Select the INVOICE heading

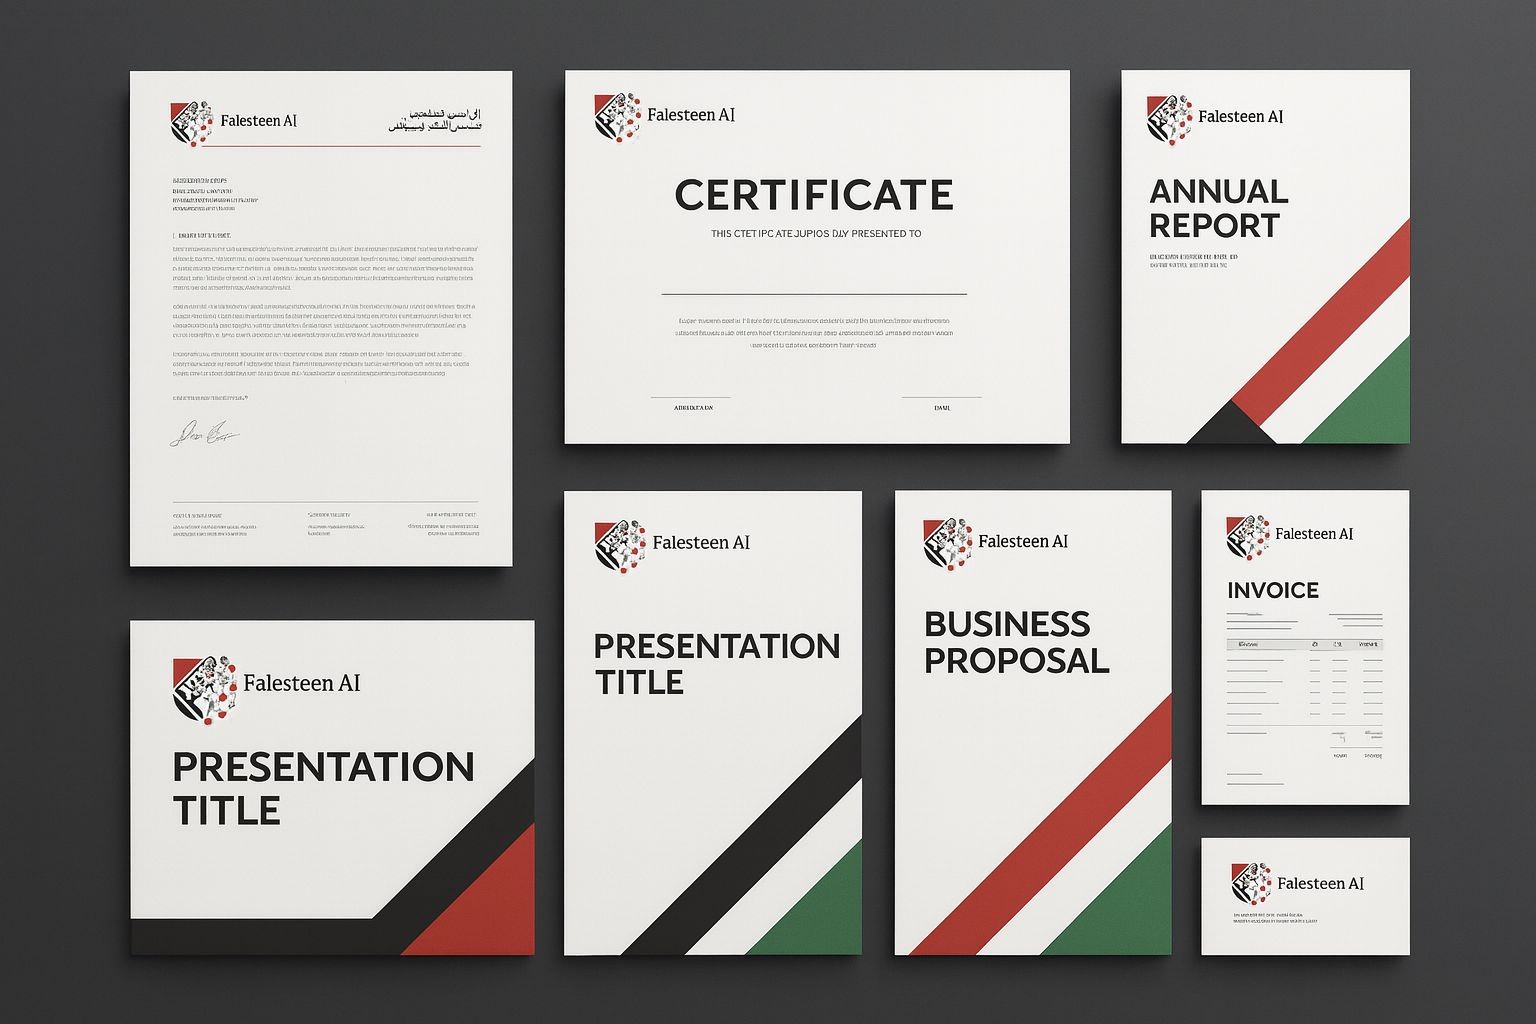(1273, 590)
